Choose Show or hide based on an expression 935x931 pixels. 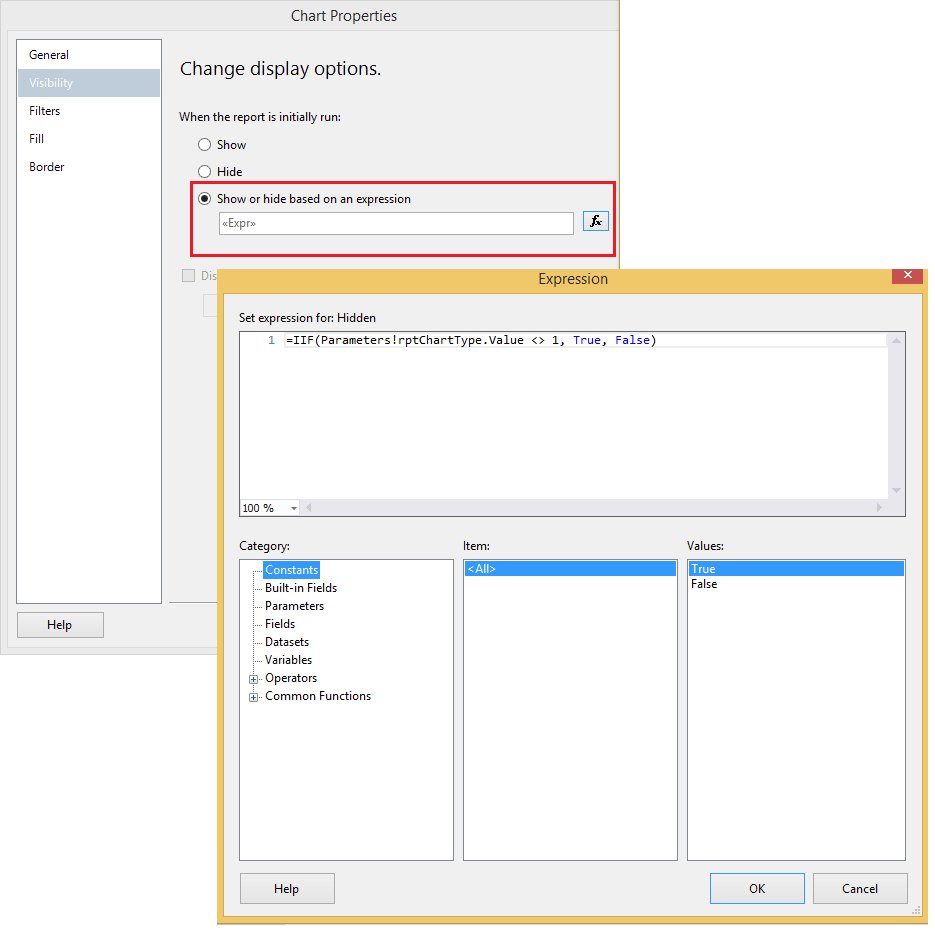[x=205, y=198]
